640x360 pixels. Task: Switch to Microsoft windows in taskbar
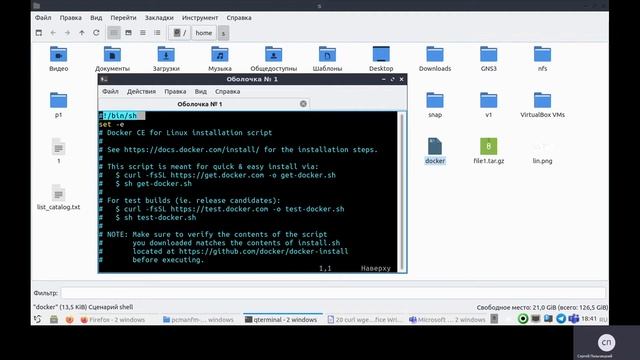[447, 320]
